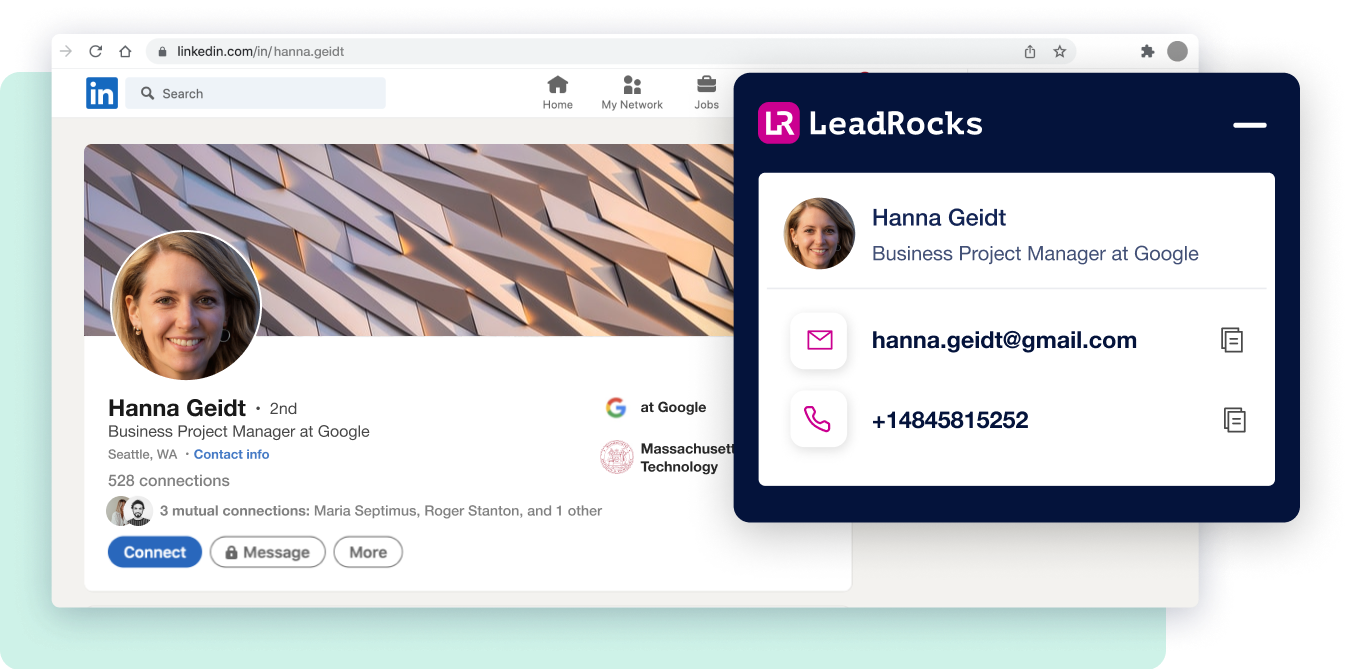1352x669 pixels.
Task: Click Hanna Geidt's LinkedIn profile photo
Action: click(186, 306)
